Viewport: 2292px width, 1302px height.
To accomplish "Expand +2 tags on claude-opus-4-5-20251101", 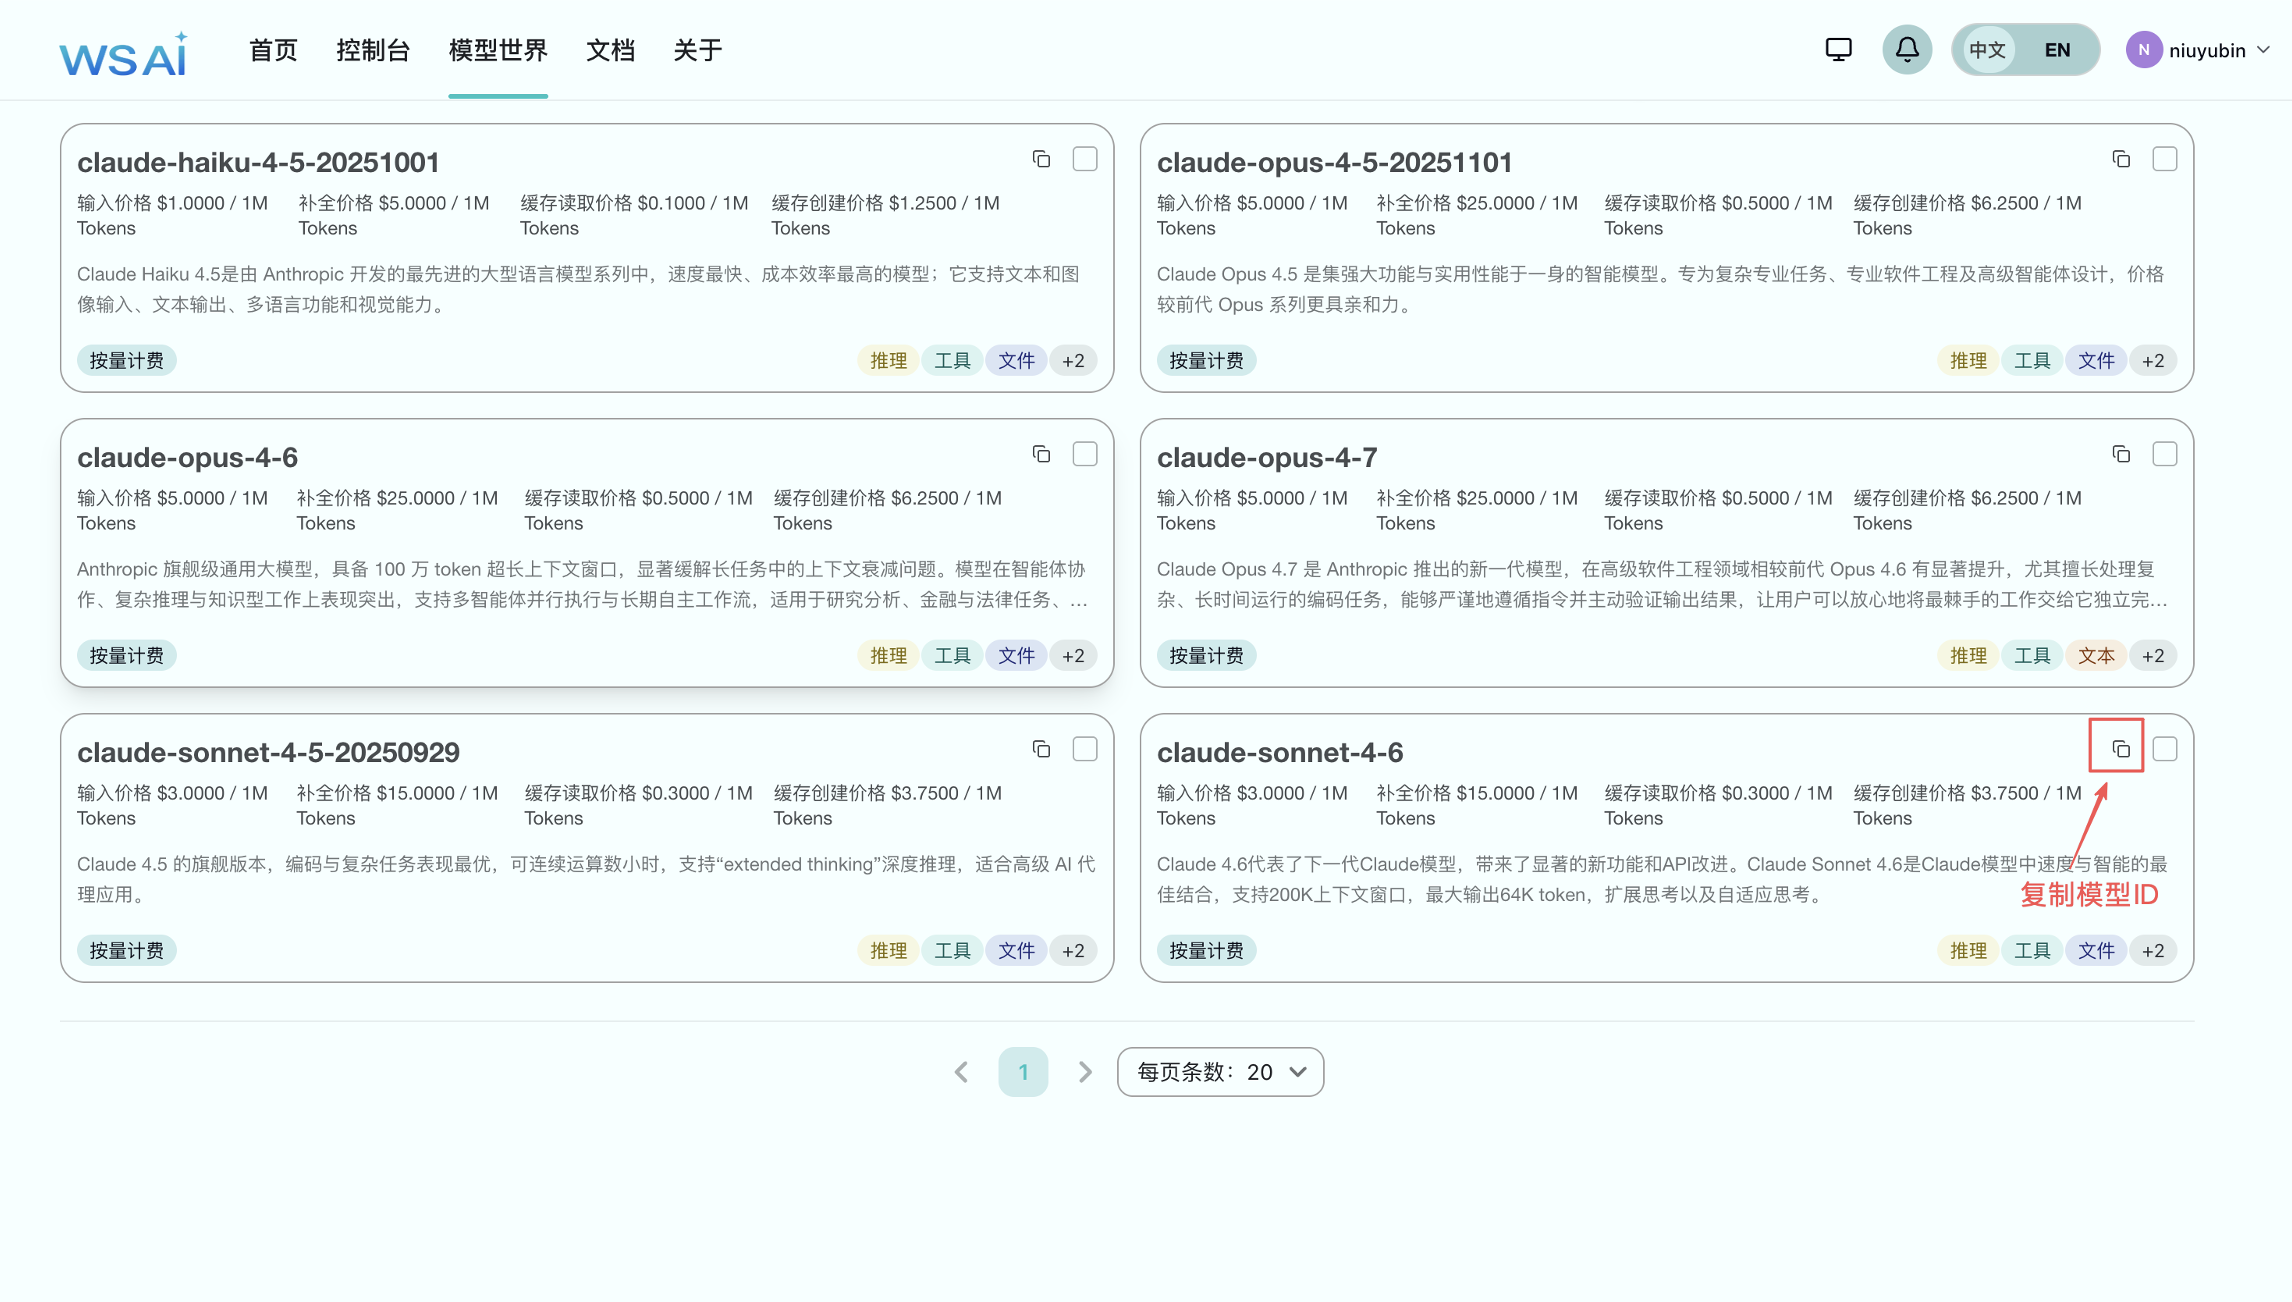I will click(2153, 361).
